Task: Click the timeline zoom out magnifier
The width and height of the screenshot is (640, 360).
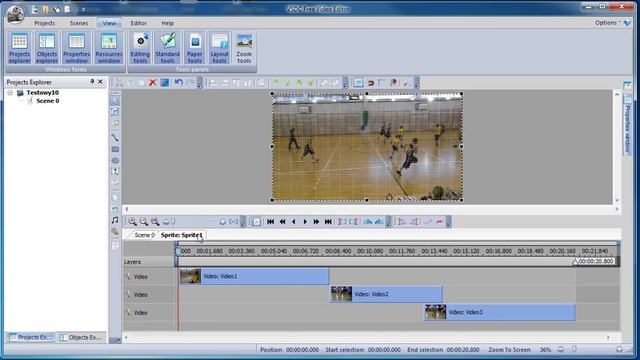Action: (144, 222)
